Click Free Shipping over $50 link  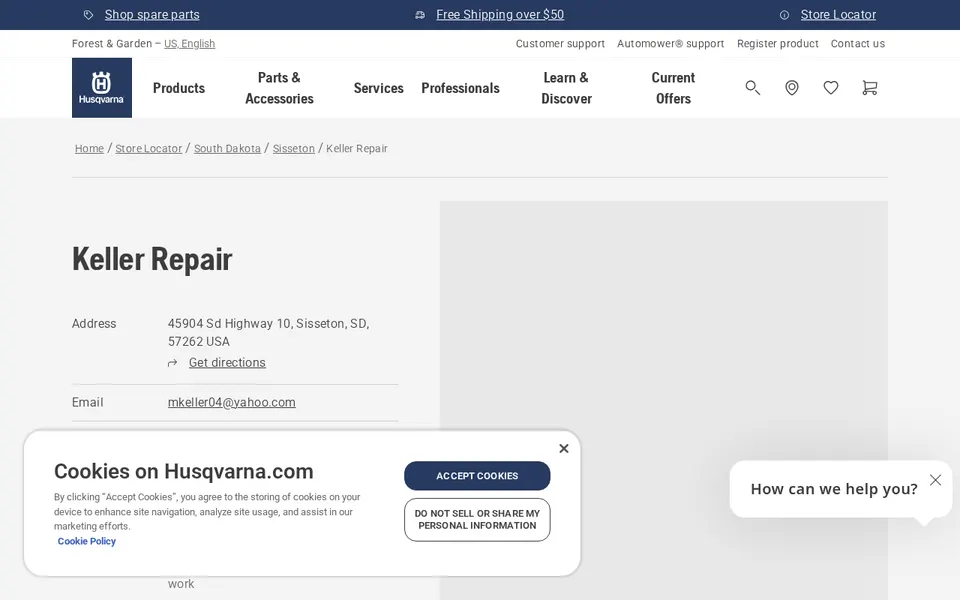click(x=500, y=15)
